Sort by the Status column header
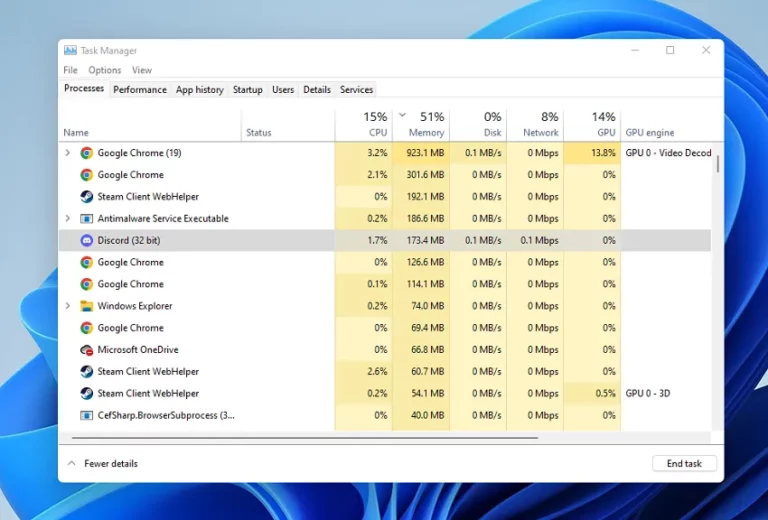The height and width of the screenshot is (520, 768). coord(288,125)
